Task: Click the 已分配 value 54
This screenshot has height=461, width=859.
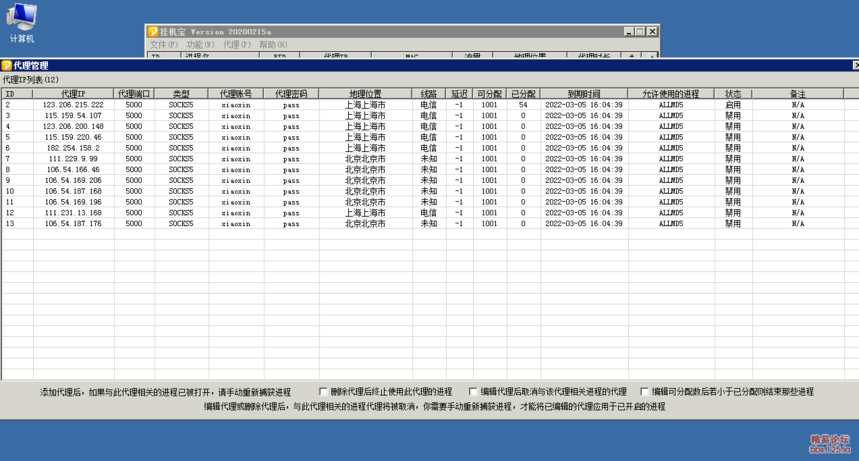Action: pos(523,105)
